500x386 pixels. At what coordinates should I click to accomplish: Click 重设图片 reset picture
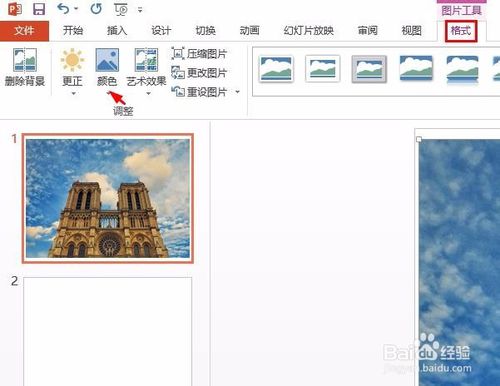coord(199,92)
